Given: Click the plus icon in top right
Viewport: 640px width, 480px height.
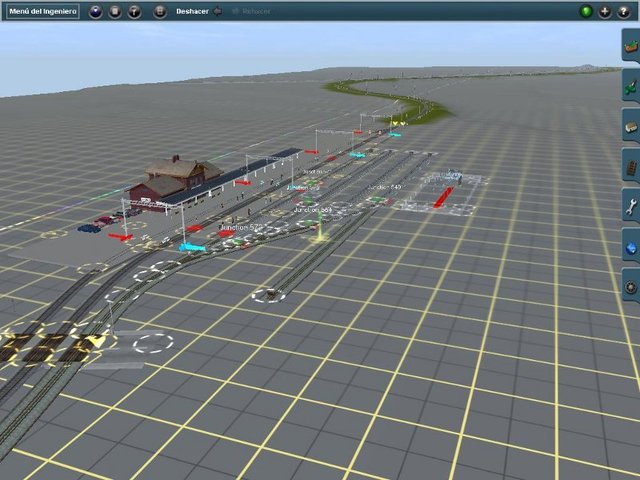Looking at the screenshot, I should point(605,11).
